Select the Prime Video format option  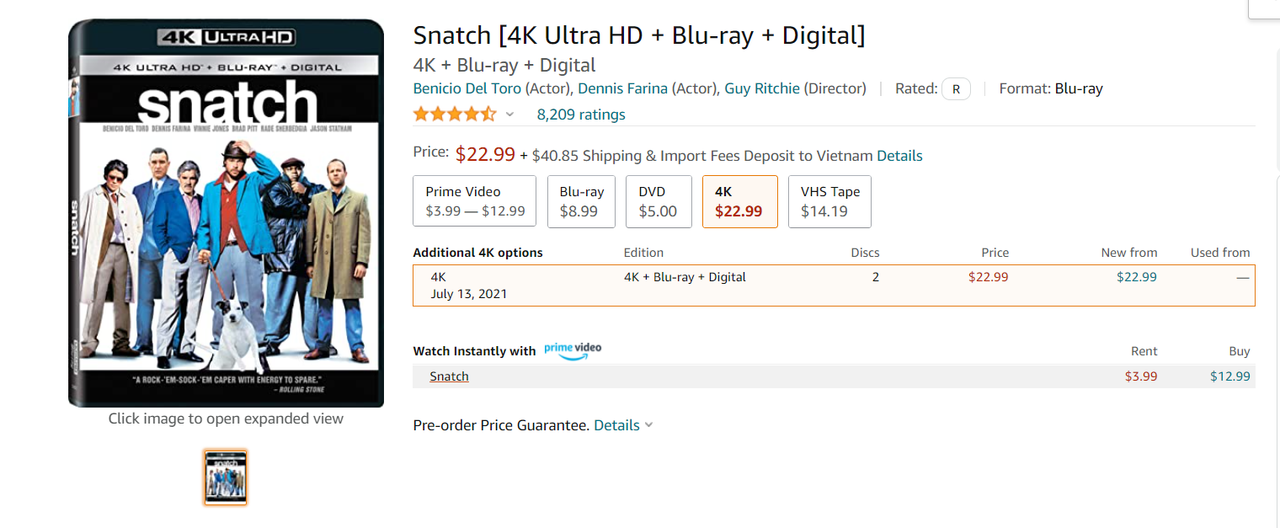coord(475,201)
